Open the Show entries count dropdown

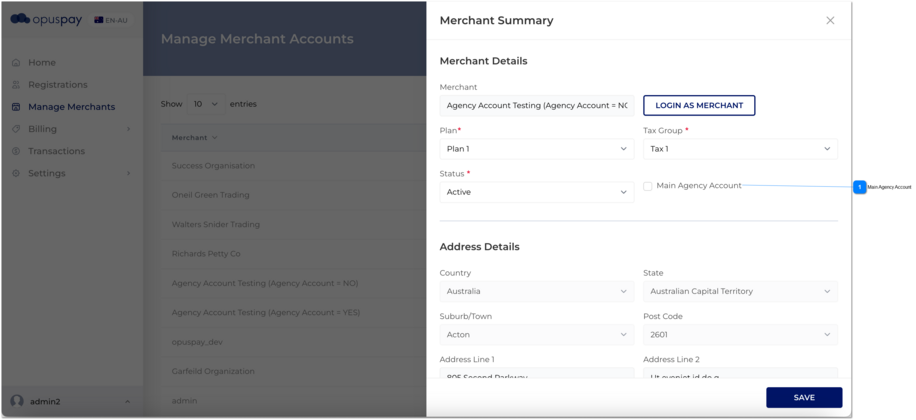coord(206,104)
